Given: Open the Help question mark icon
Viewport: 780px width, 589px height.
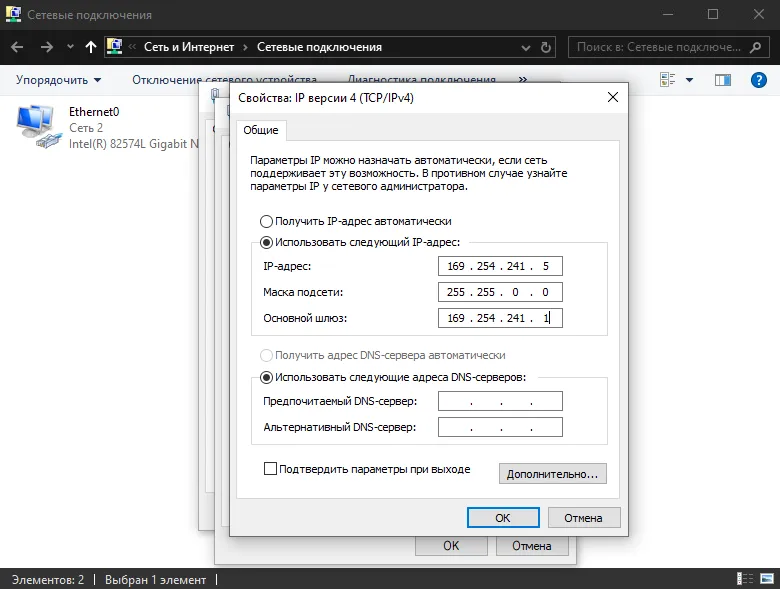Looking at the screenshot, I should pyautogui.click(x=759, y=80).
